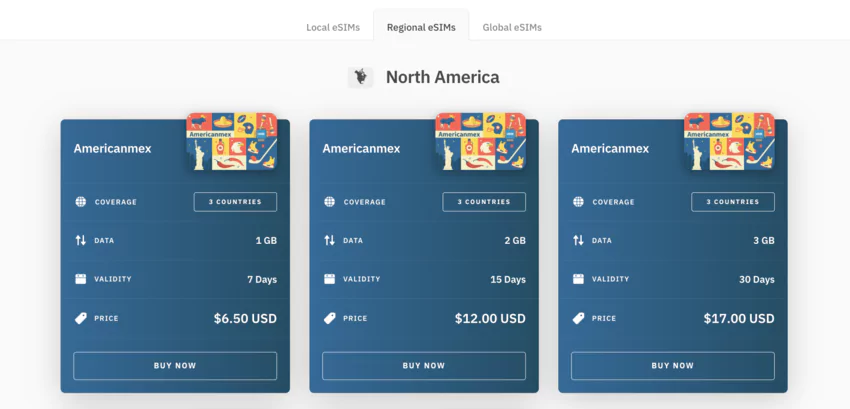The height and width of the screenshot is (409, 850).
Task: Click the Americanmex title on the 1 GB card
Action: (112, 149)
